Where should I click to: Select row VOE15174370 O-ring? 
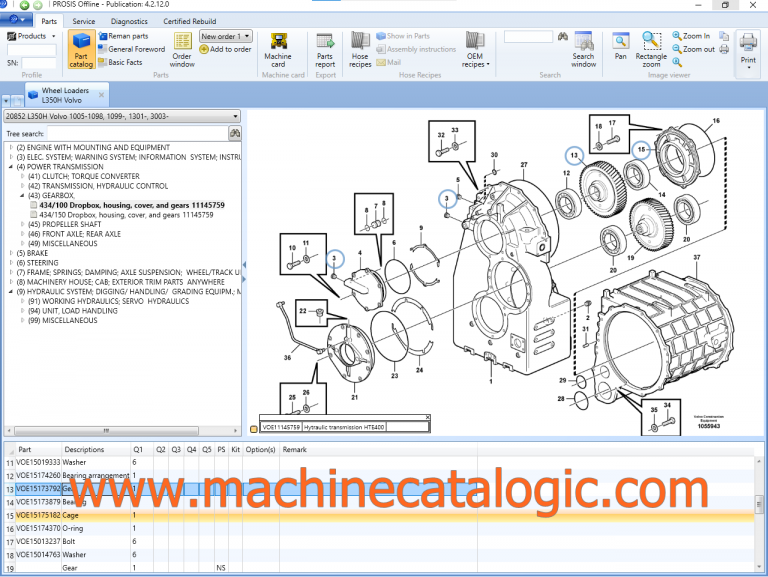pyautogui.click(x=380, y=529)
